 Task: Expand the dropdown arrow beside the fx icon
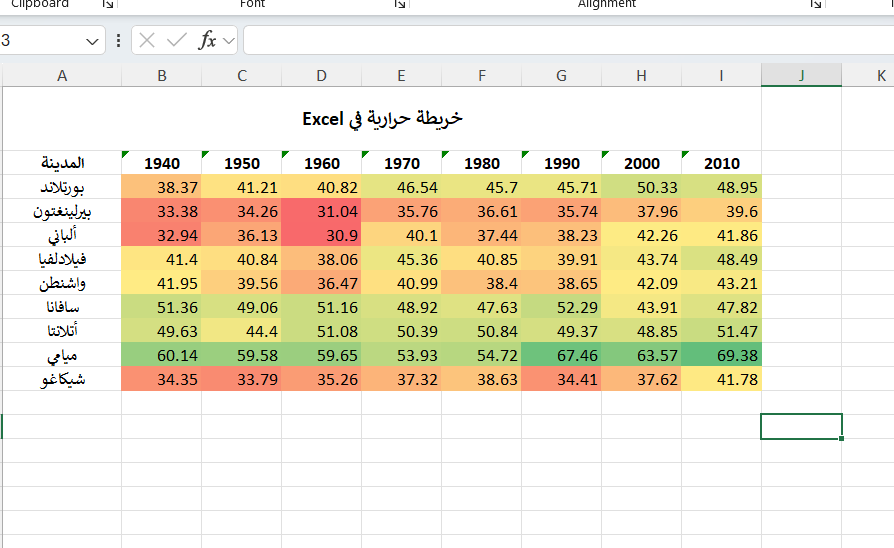(229, 41)
